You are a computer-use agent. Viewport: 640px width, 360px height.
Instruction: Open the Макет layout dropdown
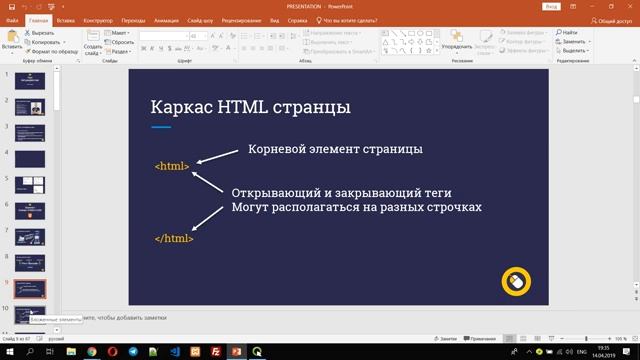pyautogui.click(x=117, y=33)
